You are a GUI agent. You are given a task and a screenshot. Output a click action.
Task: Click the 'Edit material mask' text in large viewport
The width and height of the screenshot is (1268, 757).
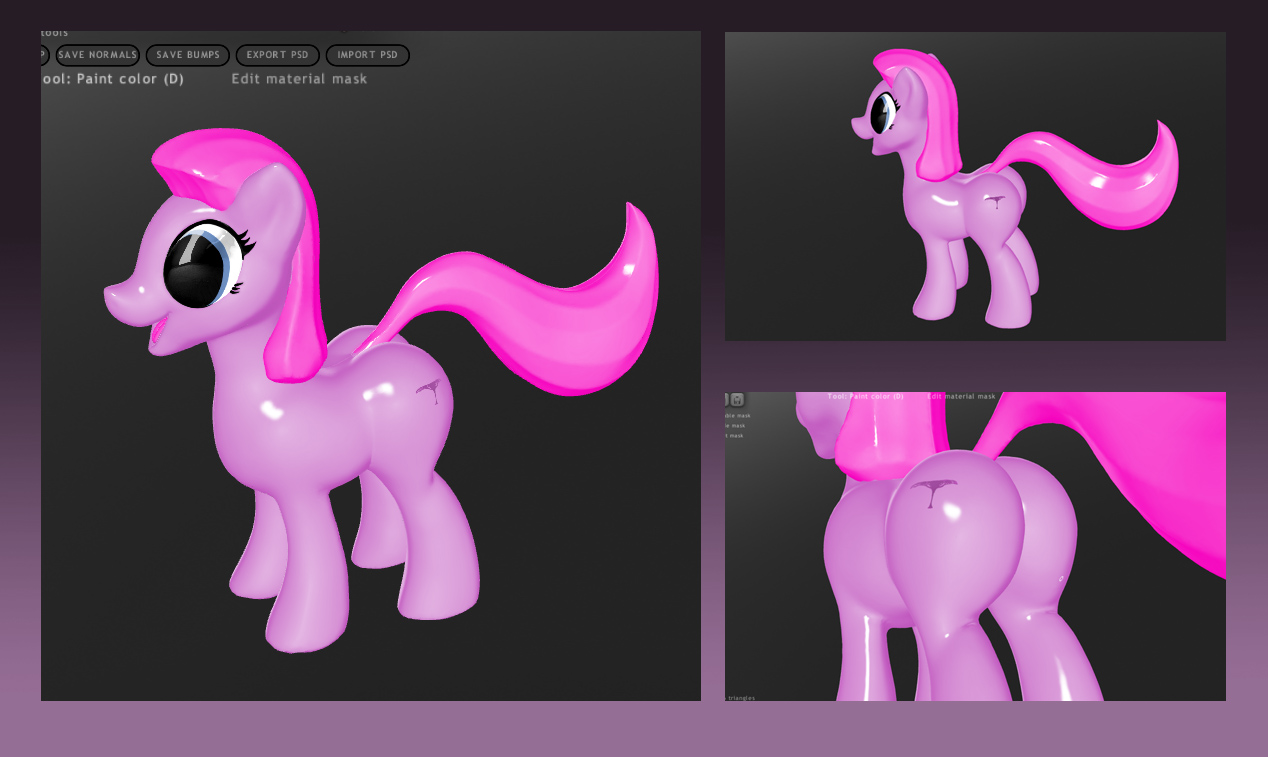coord(299,79)
